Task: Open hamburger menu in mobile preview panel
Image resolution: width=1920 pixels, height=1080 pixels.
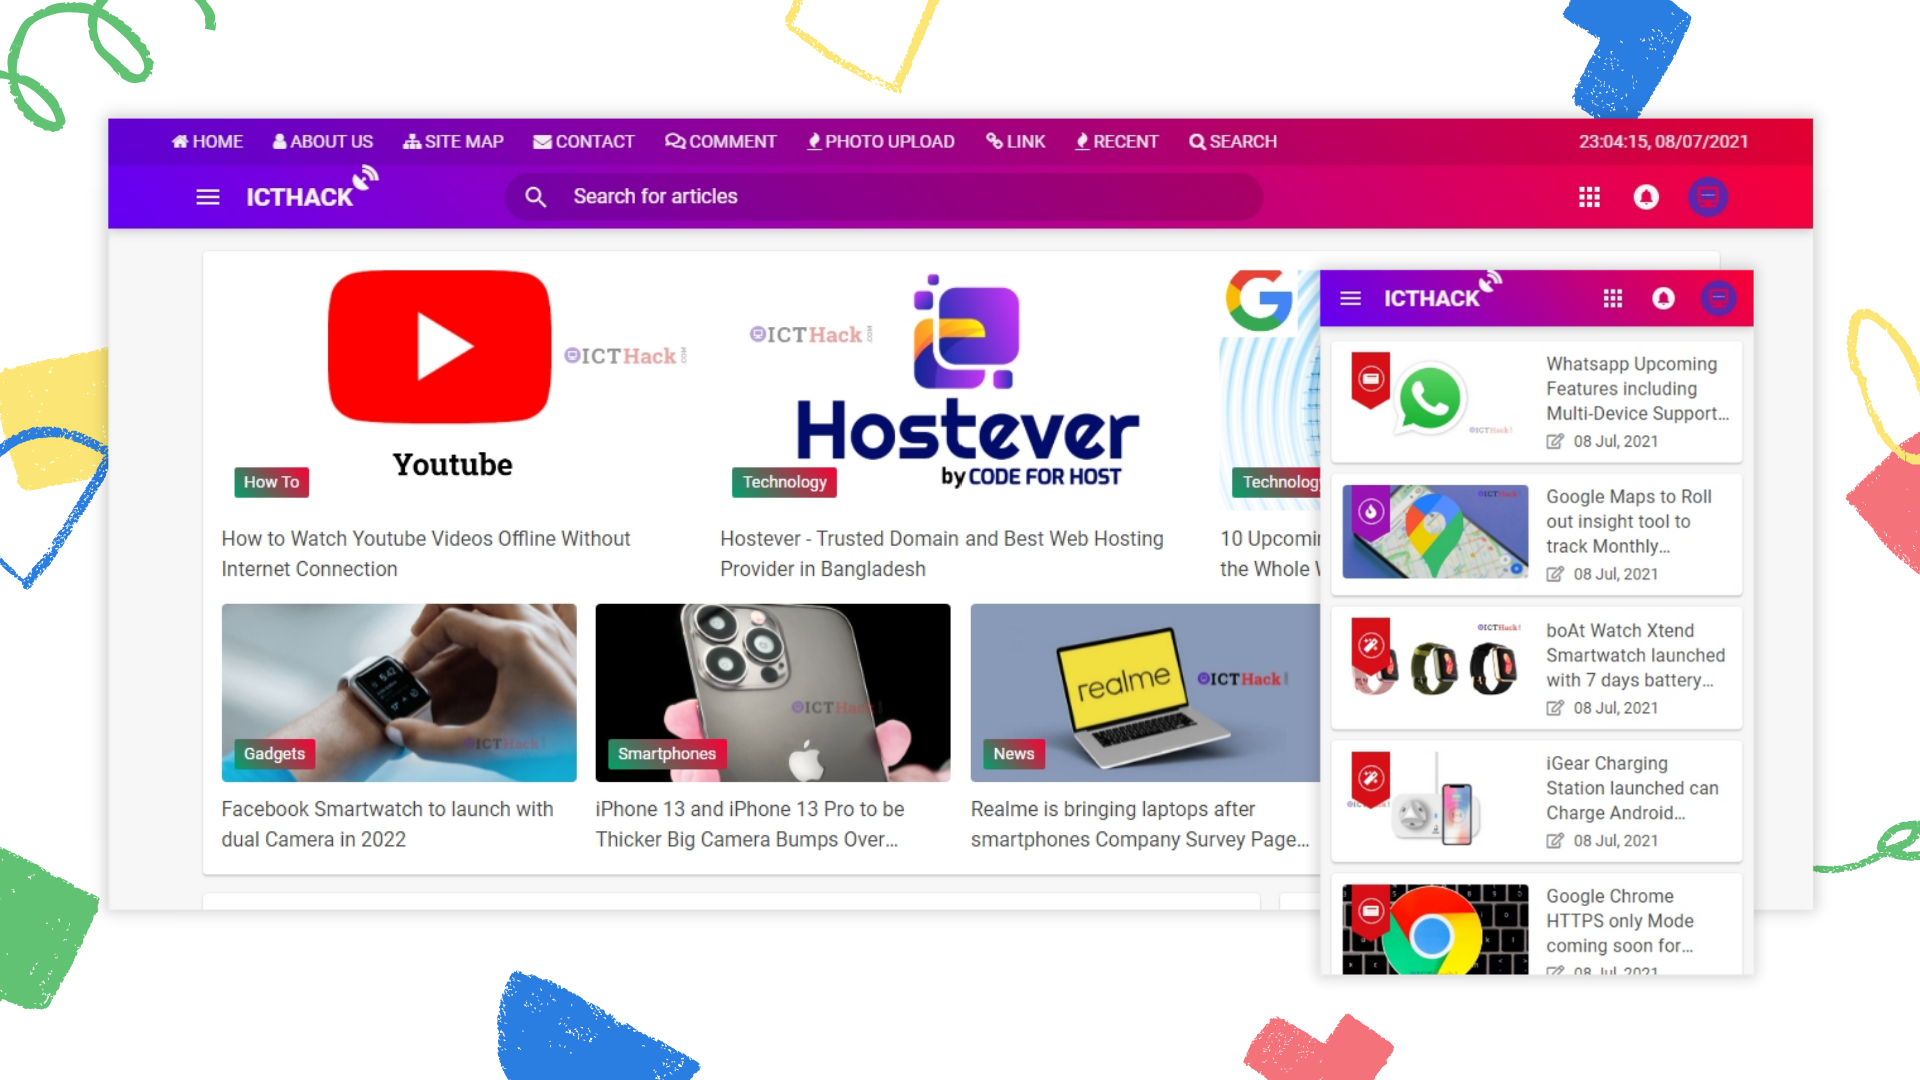Action: pyautogui.click(x=1350, y=298)
